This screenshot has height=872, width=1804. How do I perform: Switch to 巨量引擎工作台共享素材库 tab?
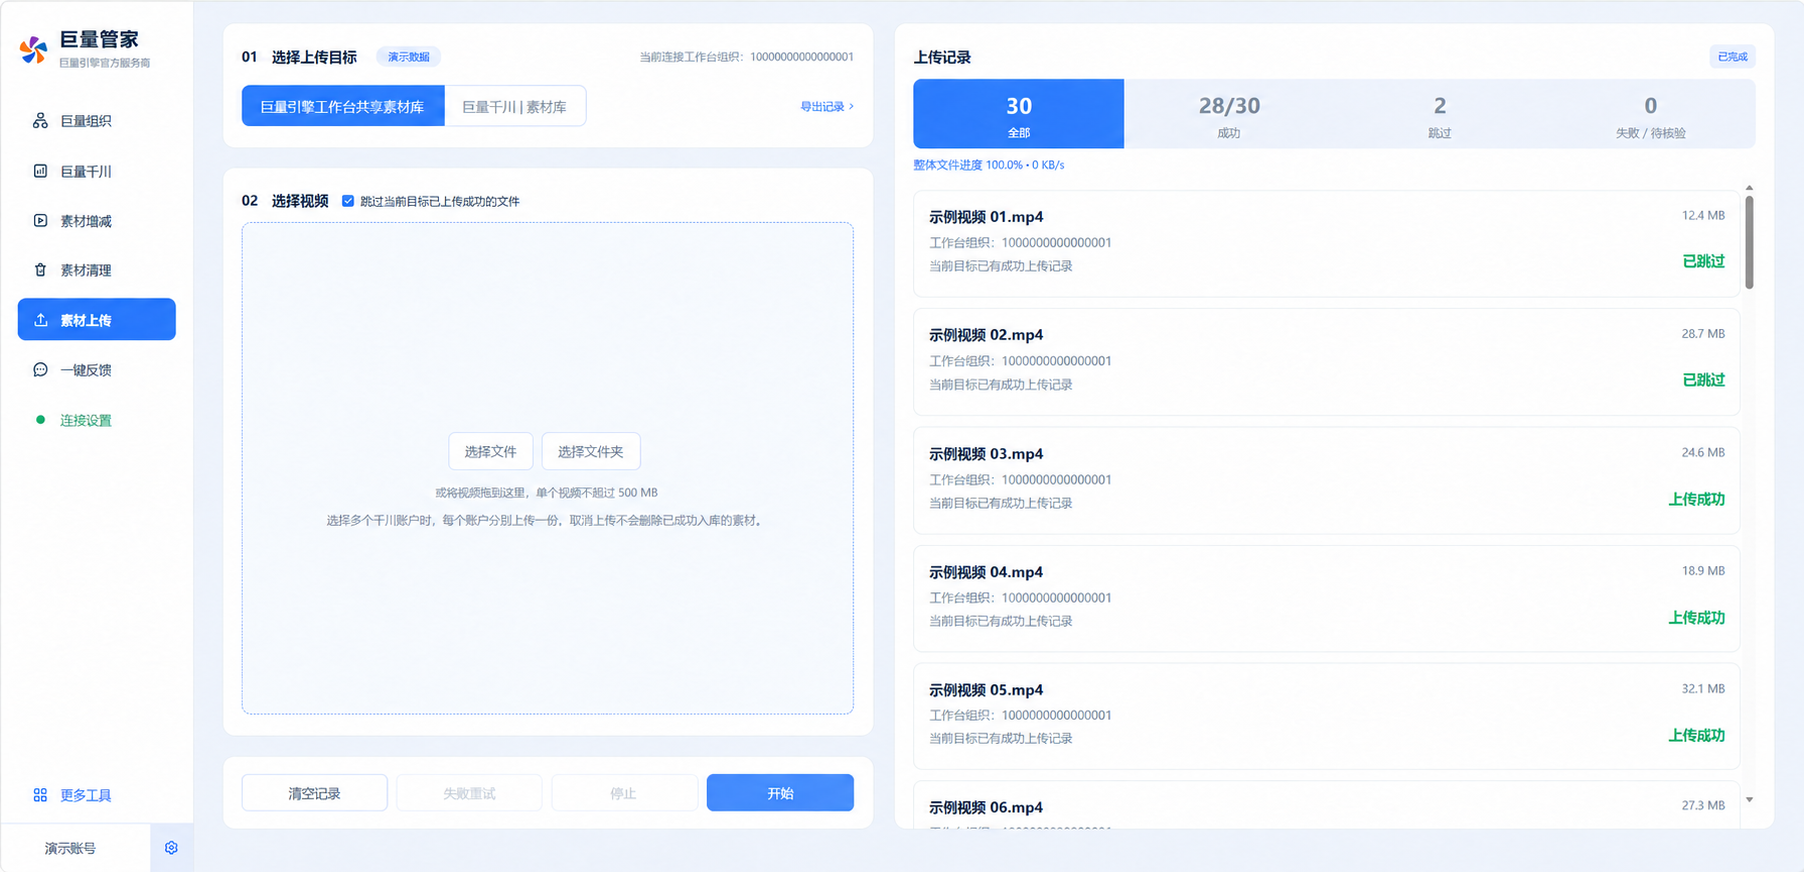click(343, 106)
